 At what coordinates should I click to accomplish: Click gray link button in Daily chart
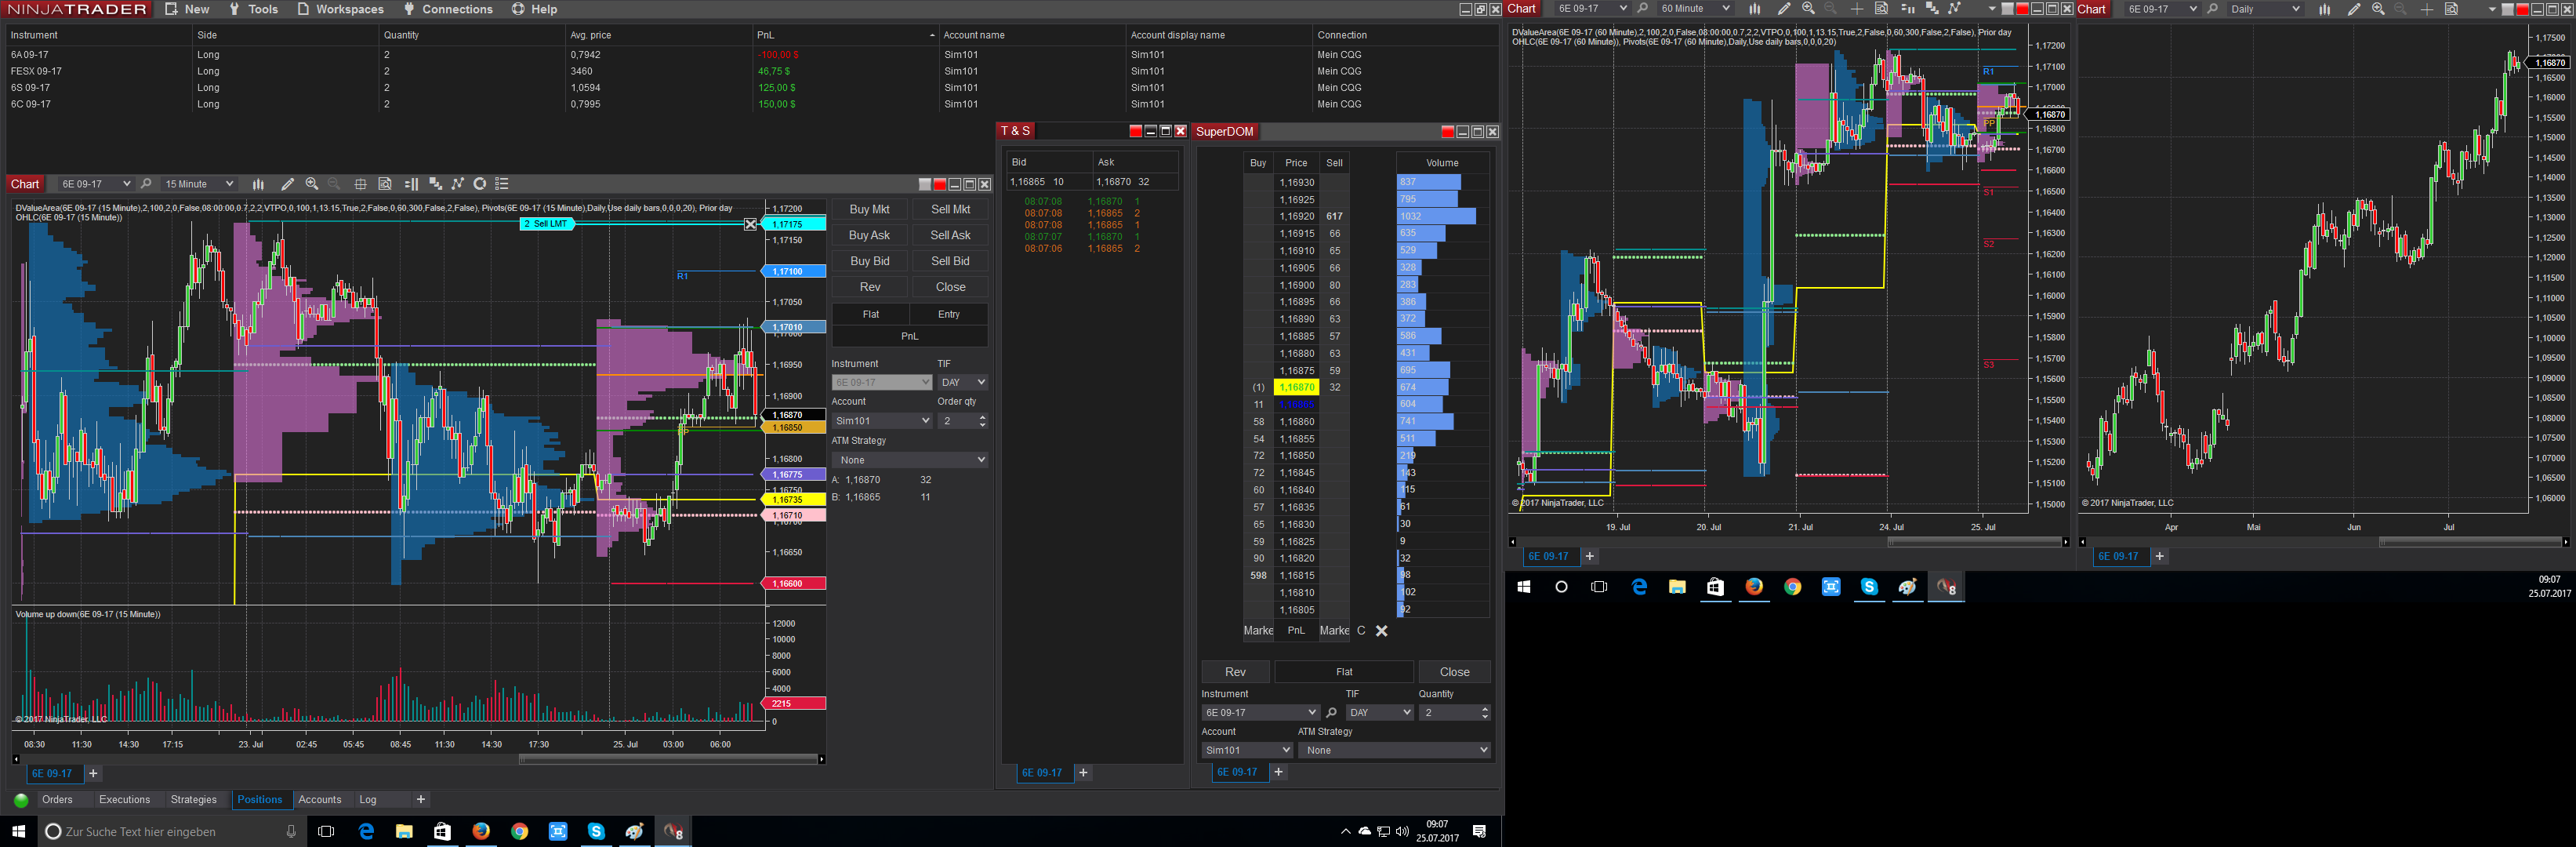click(x=2507, y=9)
